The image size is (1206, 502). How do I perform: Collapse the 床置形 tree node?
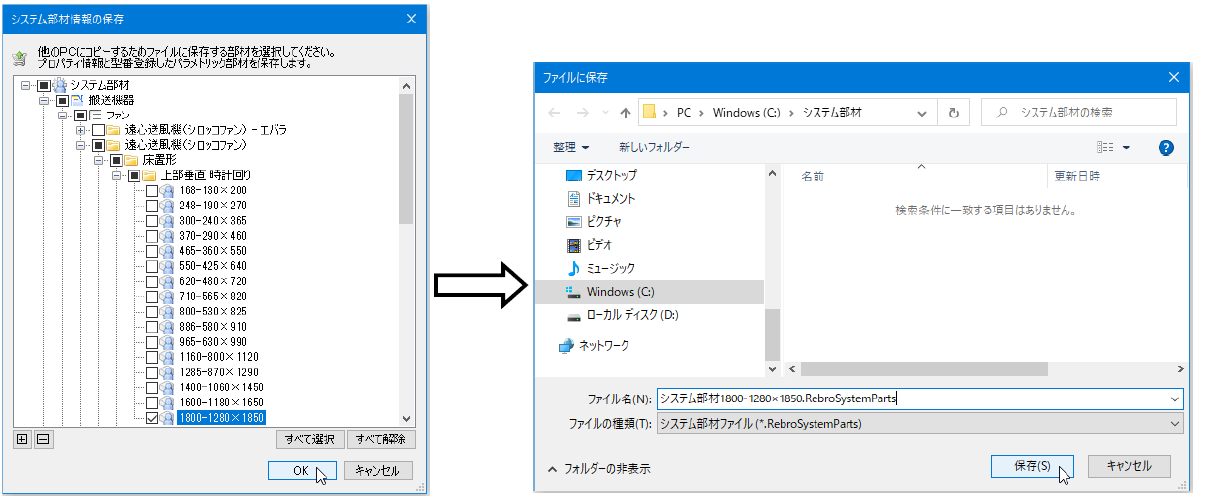(x=100, y=160)
